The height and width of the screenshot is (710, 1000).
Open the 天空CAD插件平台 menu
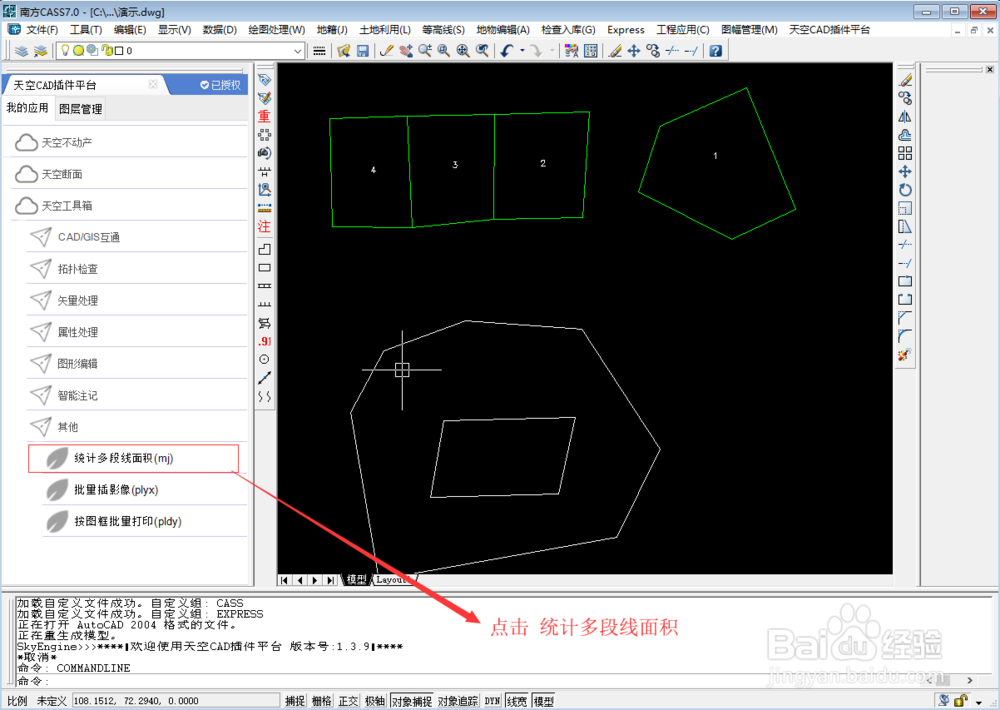click(x=830, y=30)
